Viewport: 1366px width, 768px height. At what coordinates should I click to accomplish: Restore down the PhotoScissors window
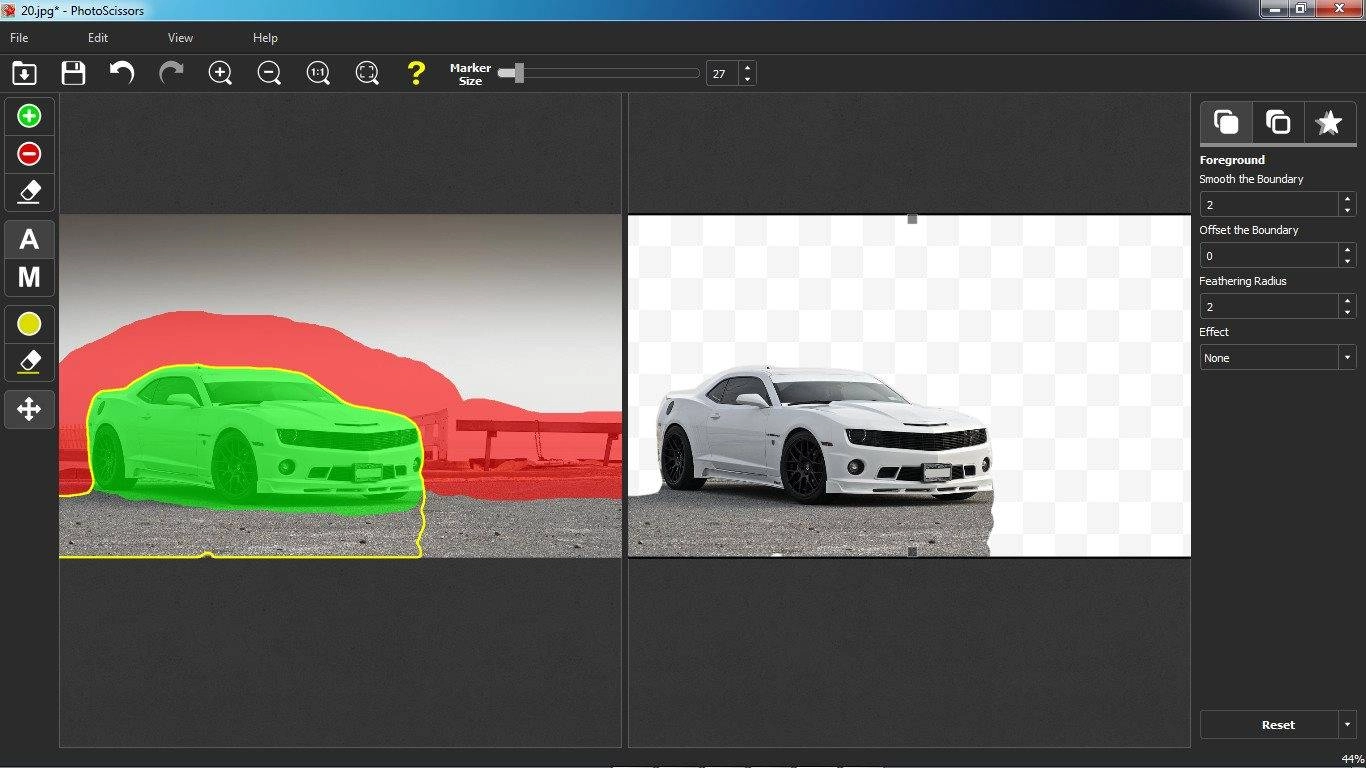pos(1301,8)
